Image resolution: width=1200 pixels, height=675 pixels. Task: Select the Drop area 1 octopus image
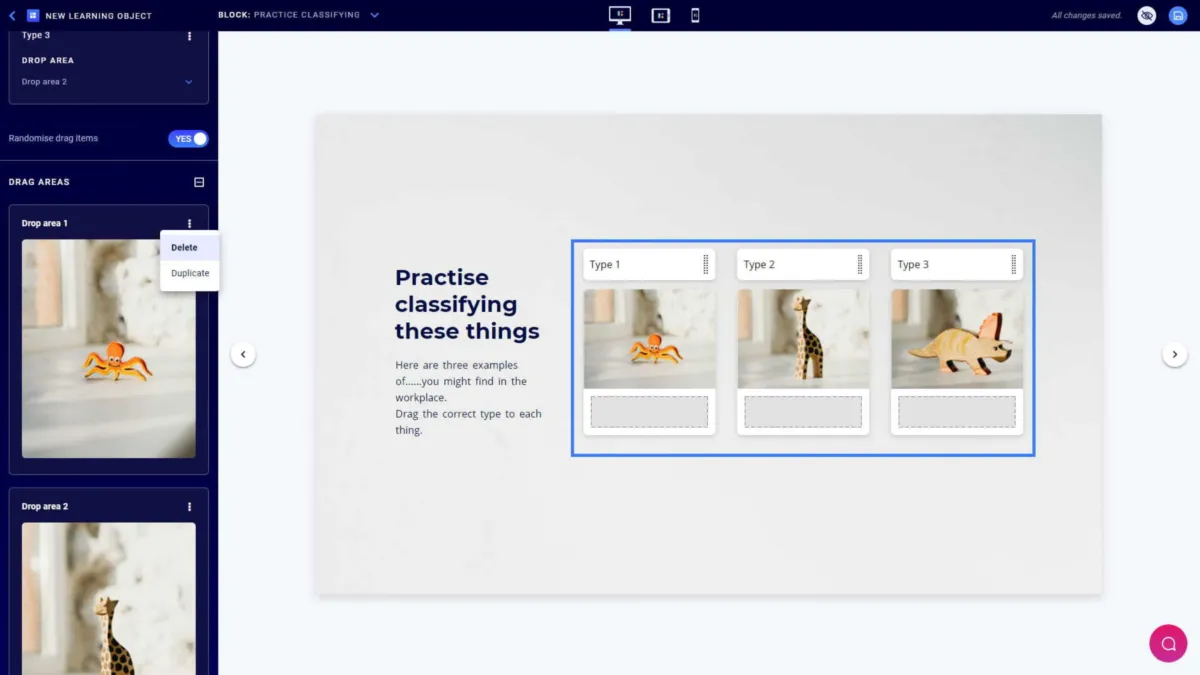tap(109, 349)
